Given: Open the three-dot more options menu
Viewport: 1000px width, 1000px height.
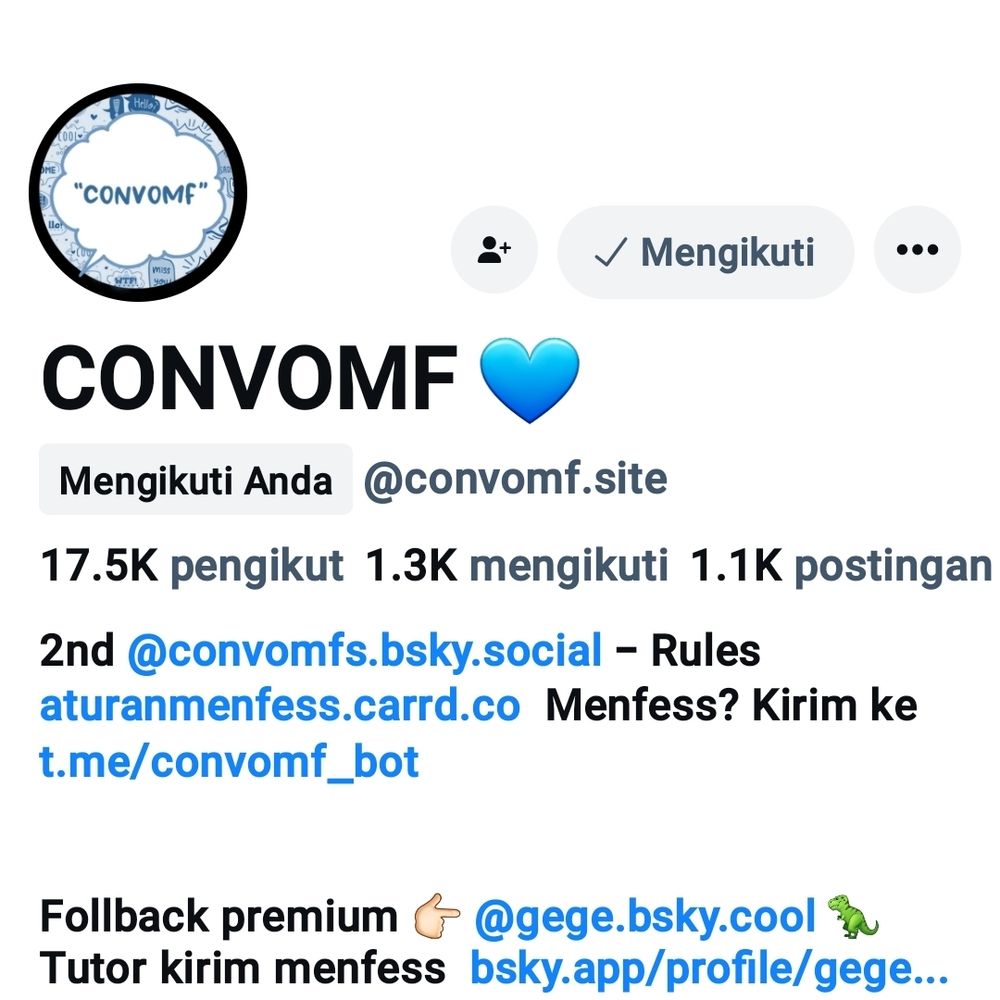Looking at the screenshot, I should click(x=917, y=249).
